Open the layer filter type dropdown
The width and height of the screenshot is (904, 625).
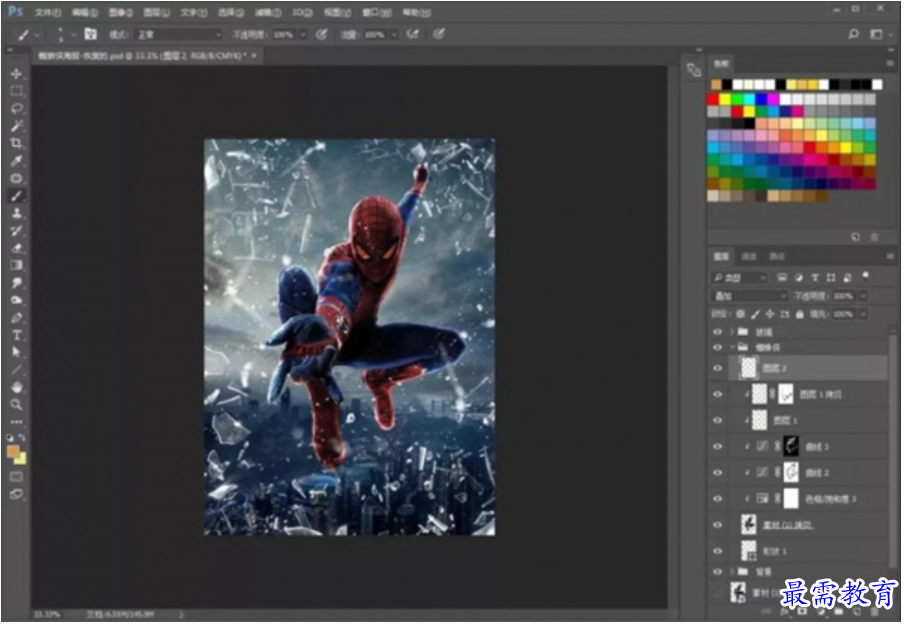click(740, 278)
